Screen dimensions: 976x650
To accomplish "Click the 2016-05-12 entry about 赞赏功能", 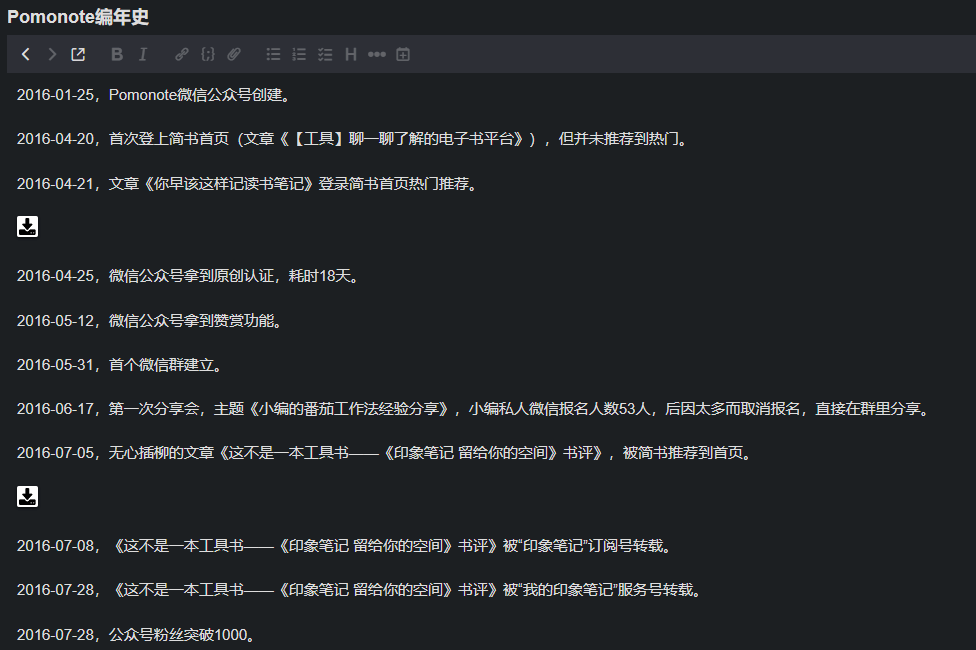I will pyautogui.click(x=149, y=321).
